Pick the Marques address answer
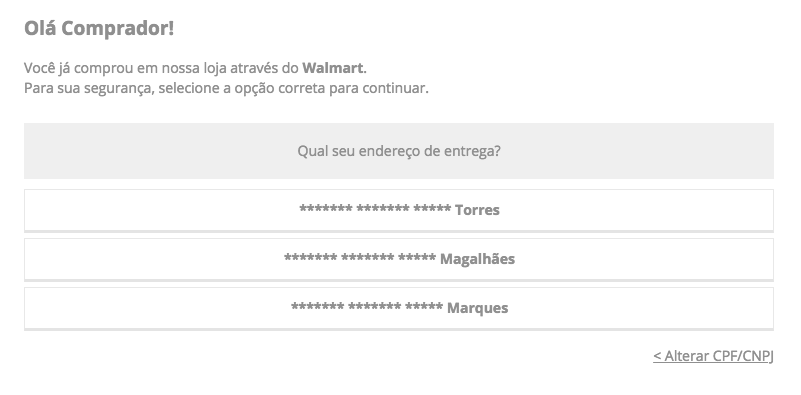This screenshot has width=801, height=395. 398,308
